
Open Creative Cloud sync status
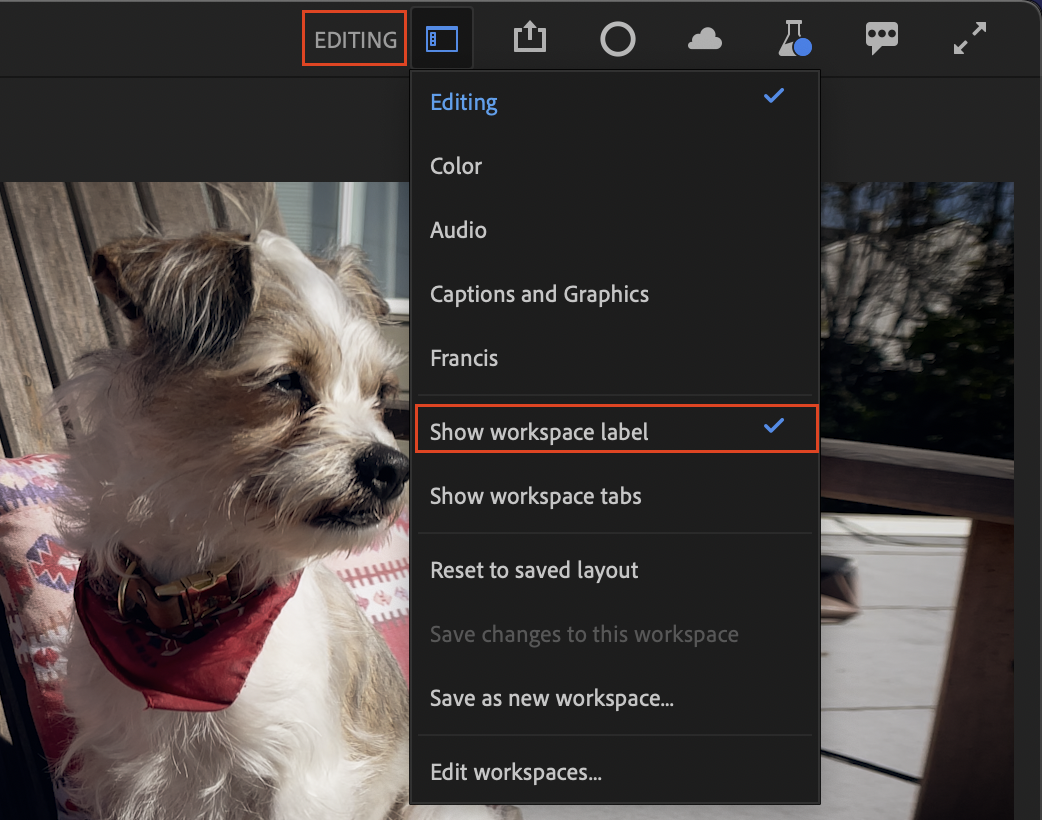pos(705,38)
